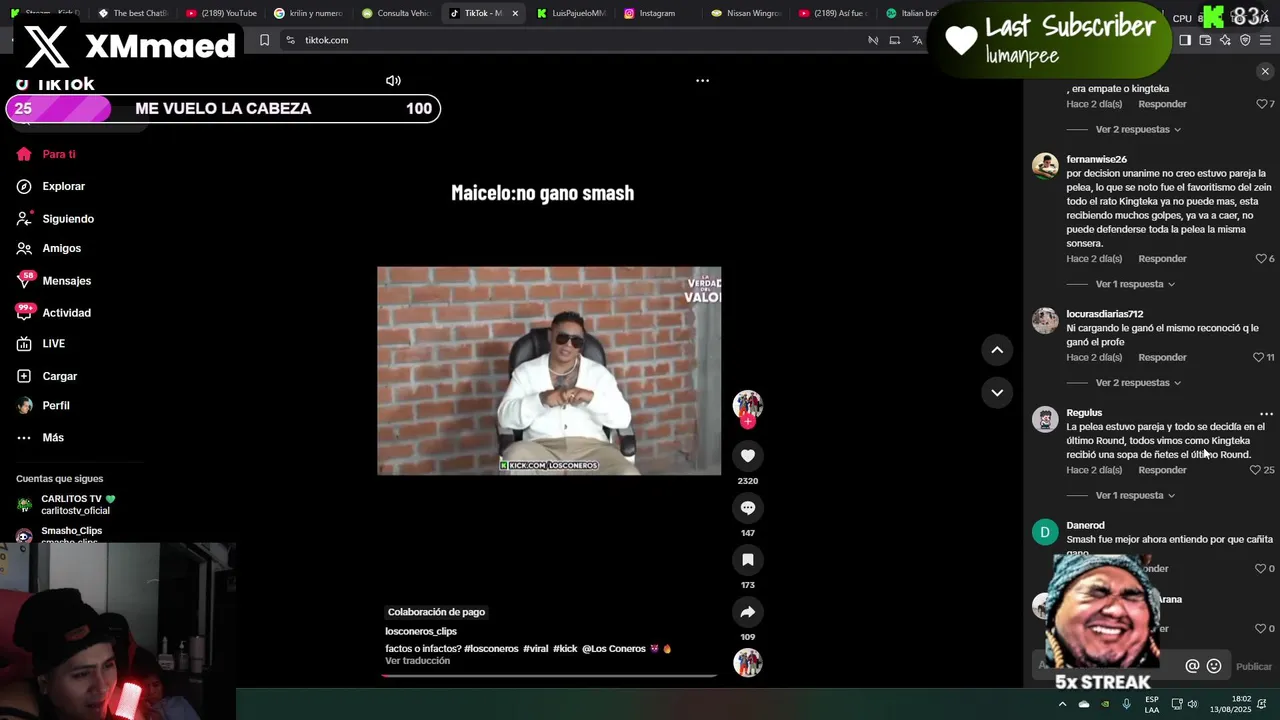
Task: Expand 'Ver 1 respuesta' under Regulus comment
Action: tap(1135, 496)
